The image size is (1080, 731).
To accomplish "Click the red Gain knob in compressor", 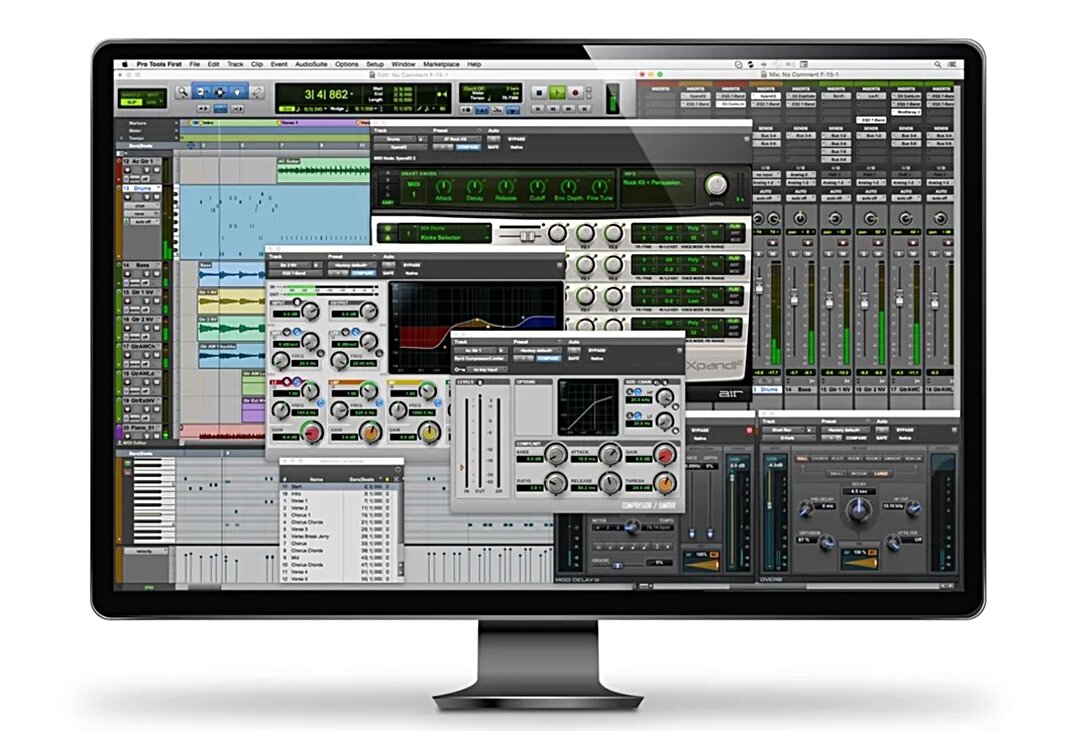I will 664,453.
